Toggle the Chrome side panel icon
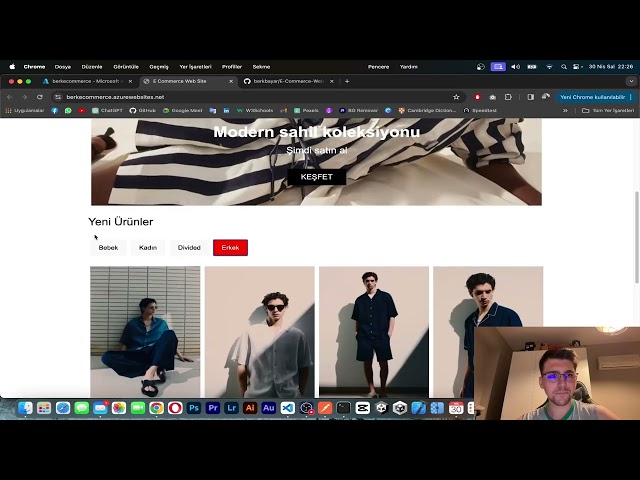640x480 pixels. (531, 97)
